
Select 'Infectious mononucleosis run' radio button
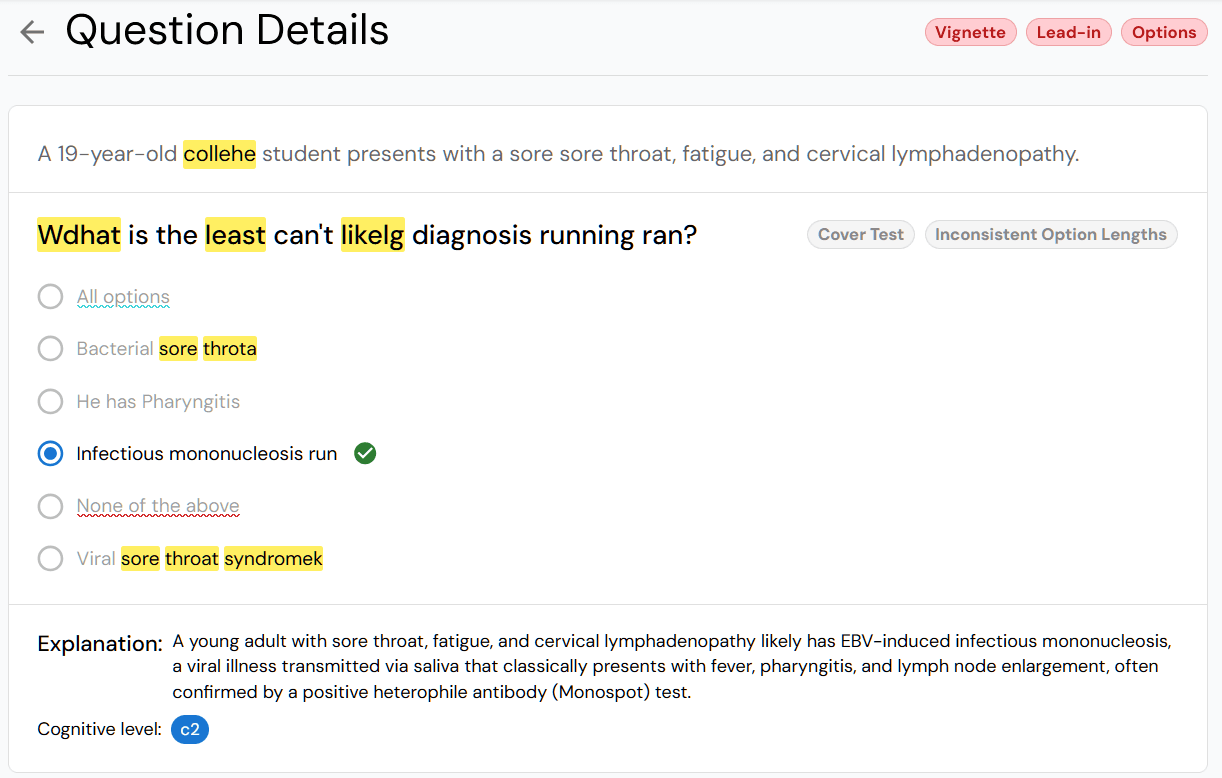pos(50,454)
